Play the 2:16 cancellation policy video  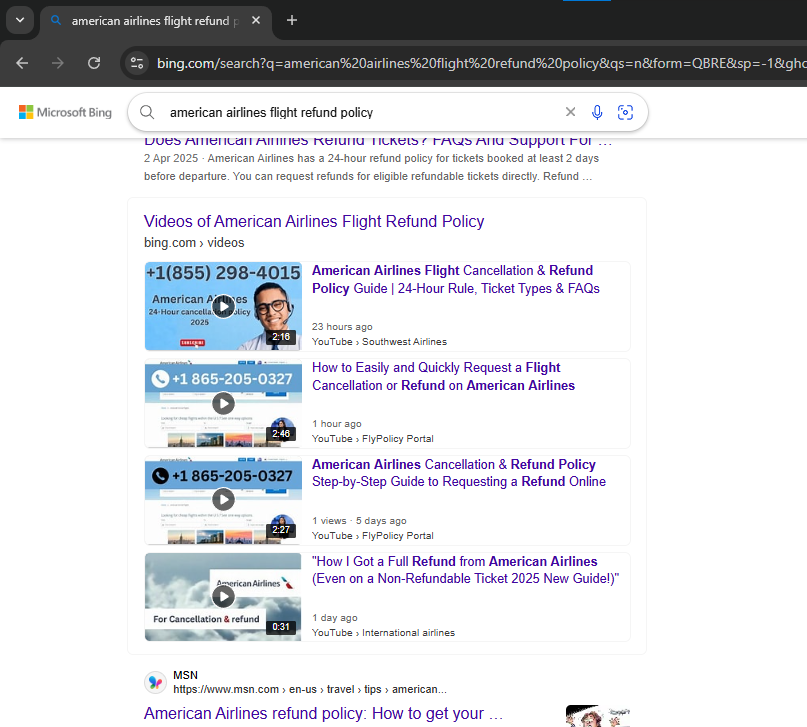(223, 305)
